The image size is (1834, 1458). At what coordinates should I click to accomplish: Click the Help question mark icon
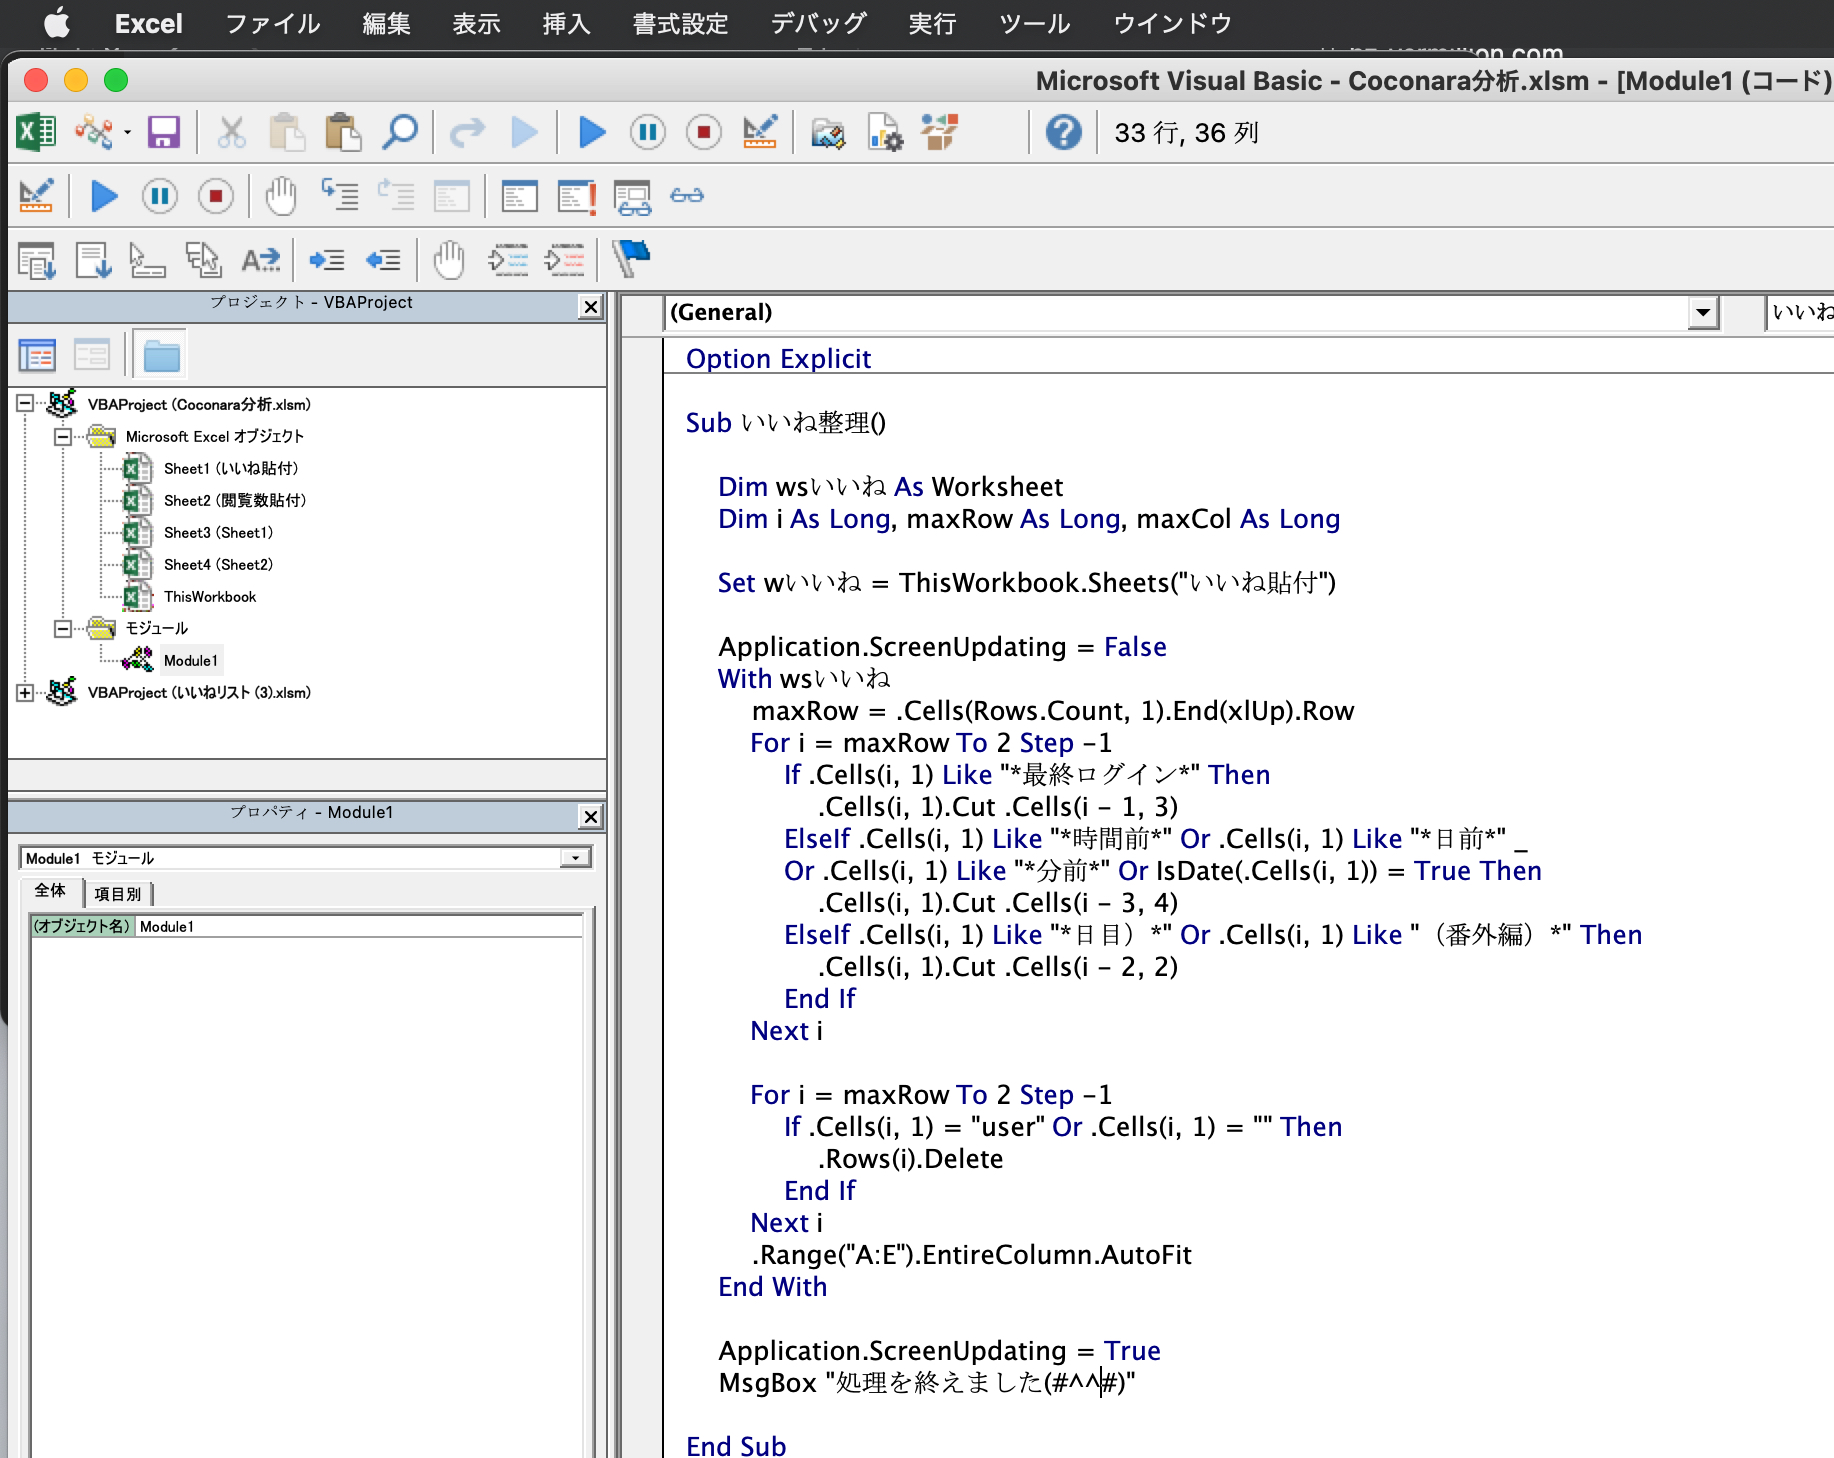coord(1063,132)
